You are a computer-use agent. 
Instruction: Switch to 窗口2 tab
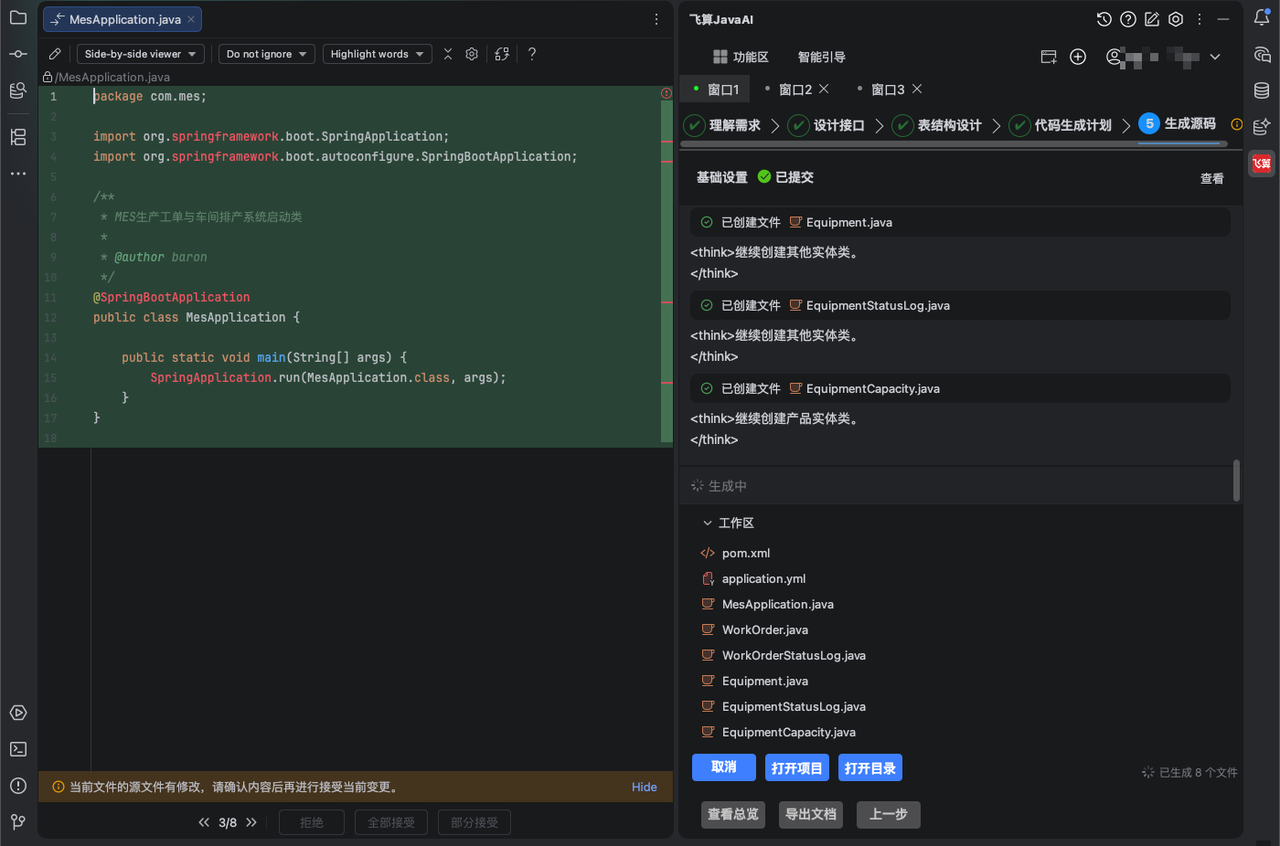tap(796, 89)
